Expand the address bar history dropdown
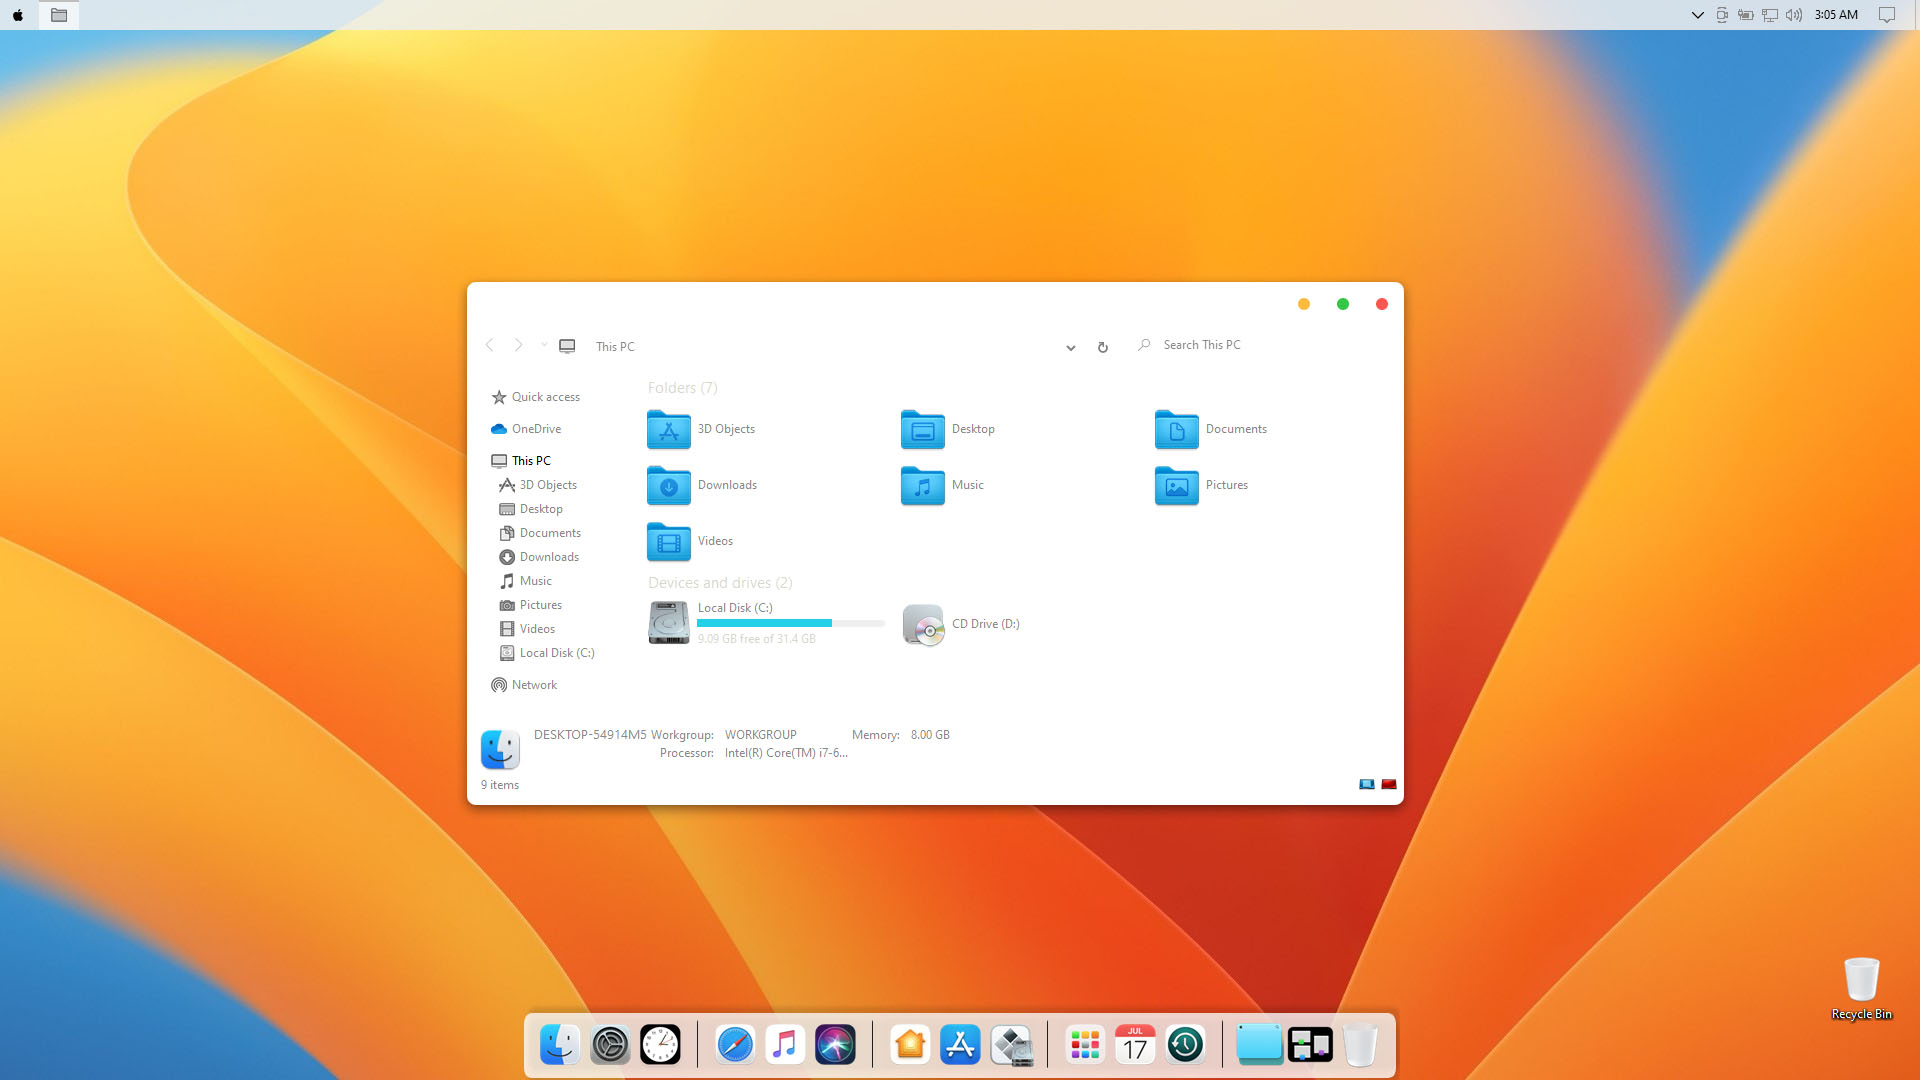 tap(1070, 348)
